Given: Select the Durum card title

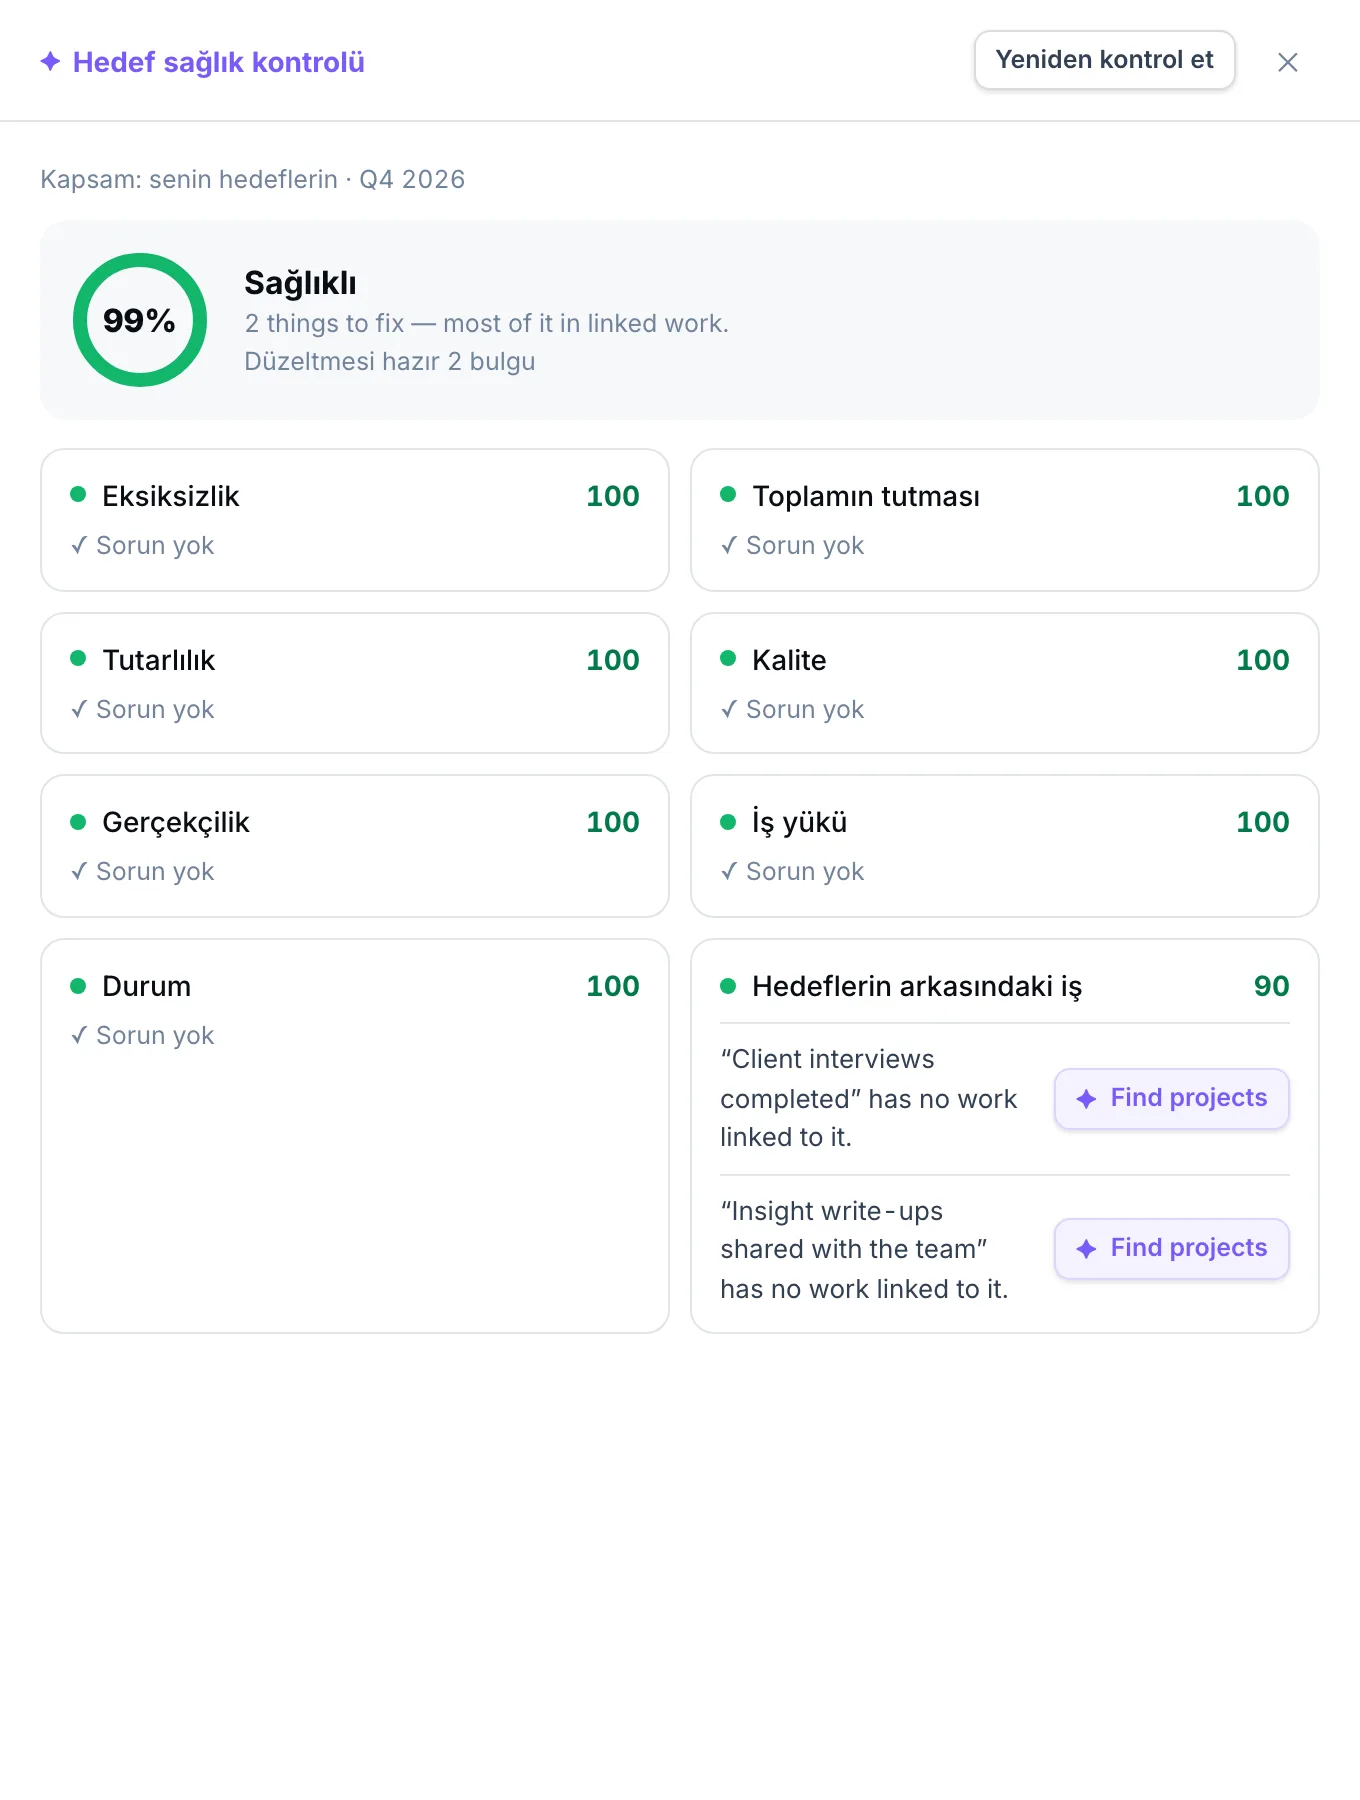Looking at the screenshot, I should coord(146,986).
